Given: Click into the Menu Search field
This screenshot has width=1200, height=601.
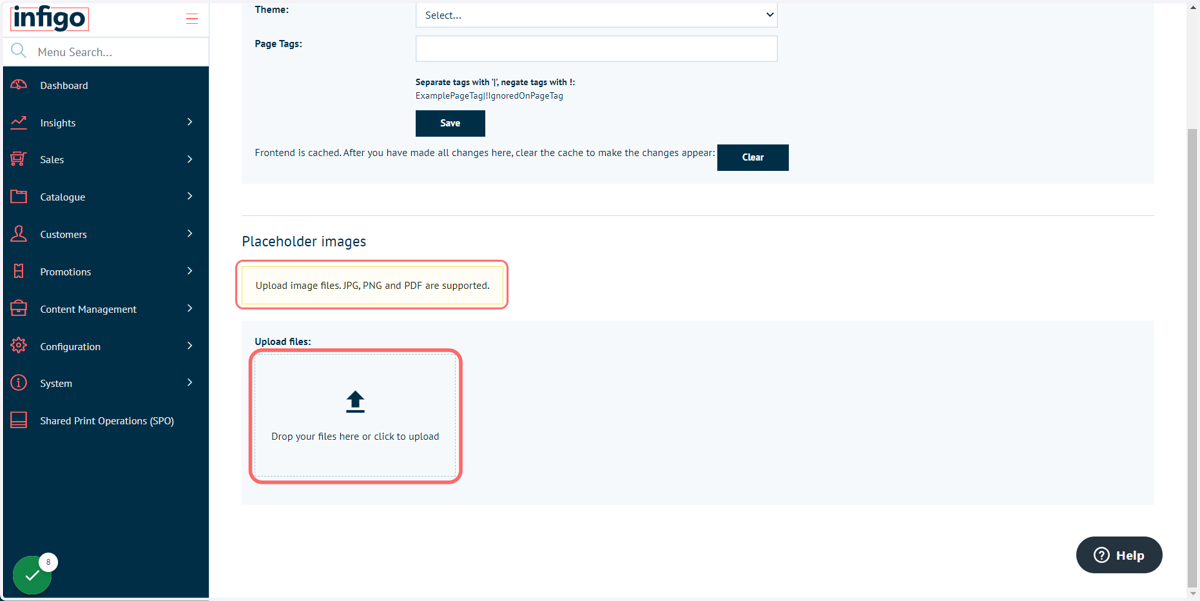Looking at the screenshot, I should pyautogui.click(x=120, y=51).
